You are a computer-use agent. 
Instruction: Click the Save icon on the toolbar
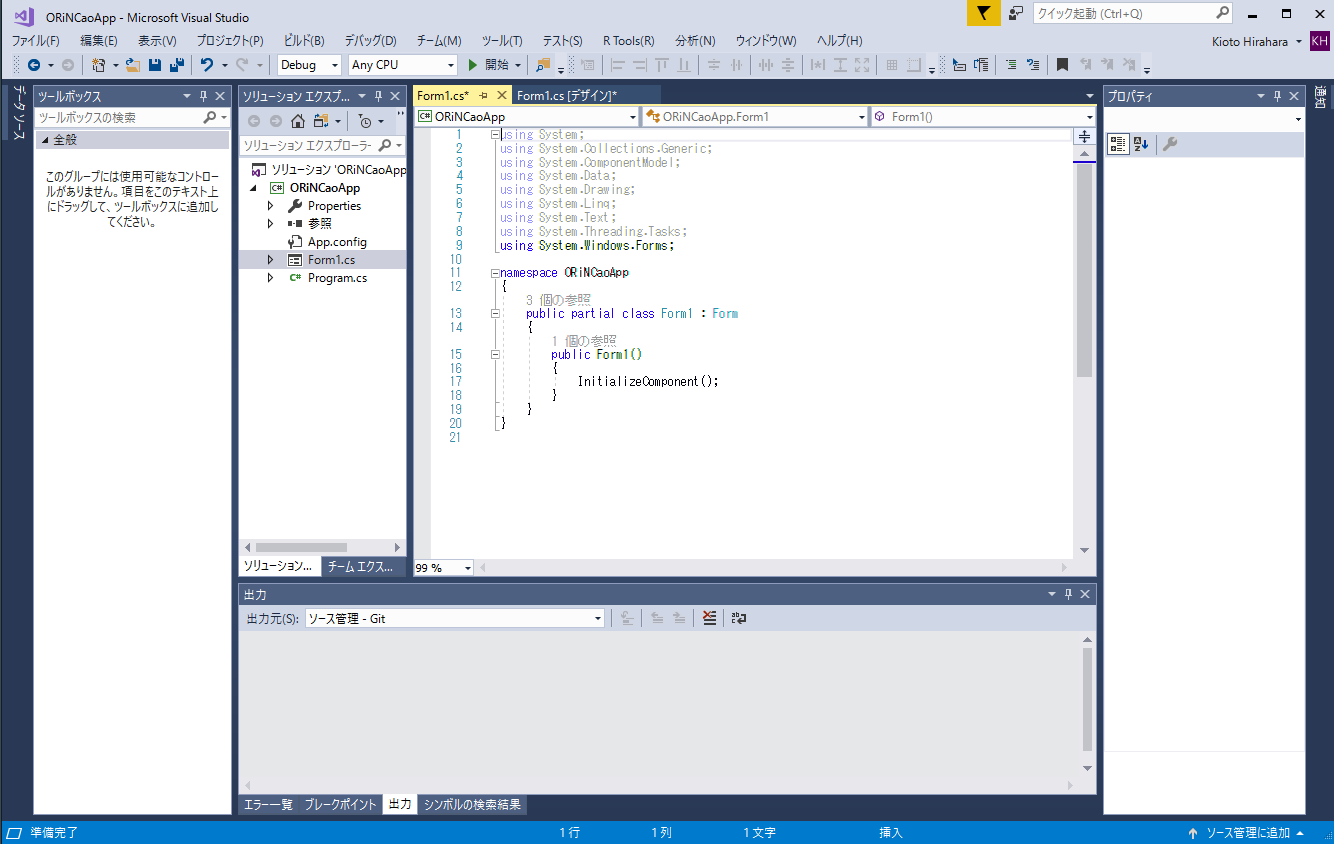[x=153, y=64]
